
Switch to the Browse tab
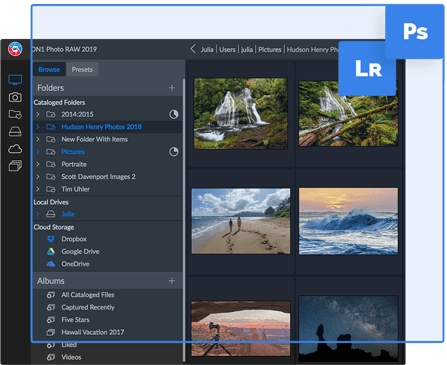(x=49, y=69)
